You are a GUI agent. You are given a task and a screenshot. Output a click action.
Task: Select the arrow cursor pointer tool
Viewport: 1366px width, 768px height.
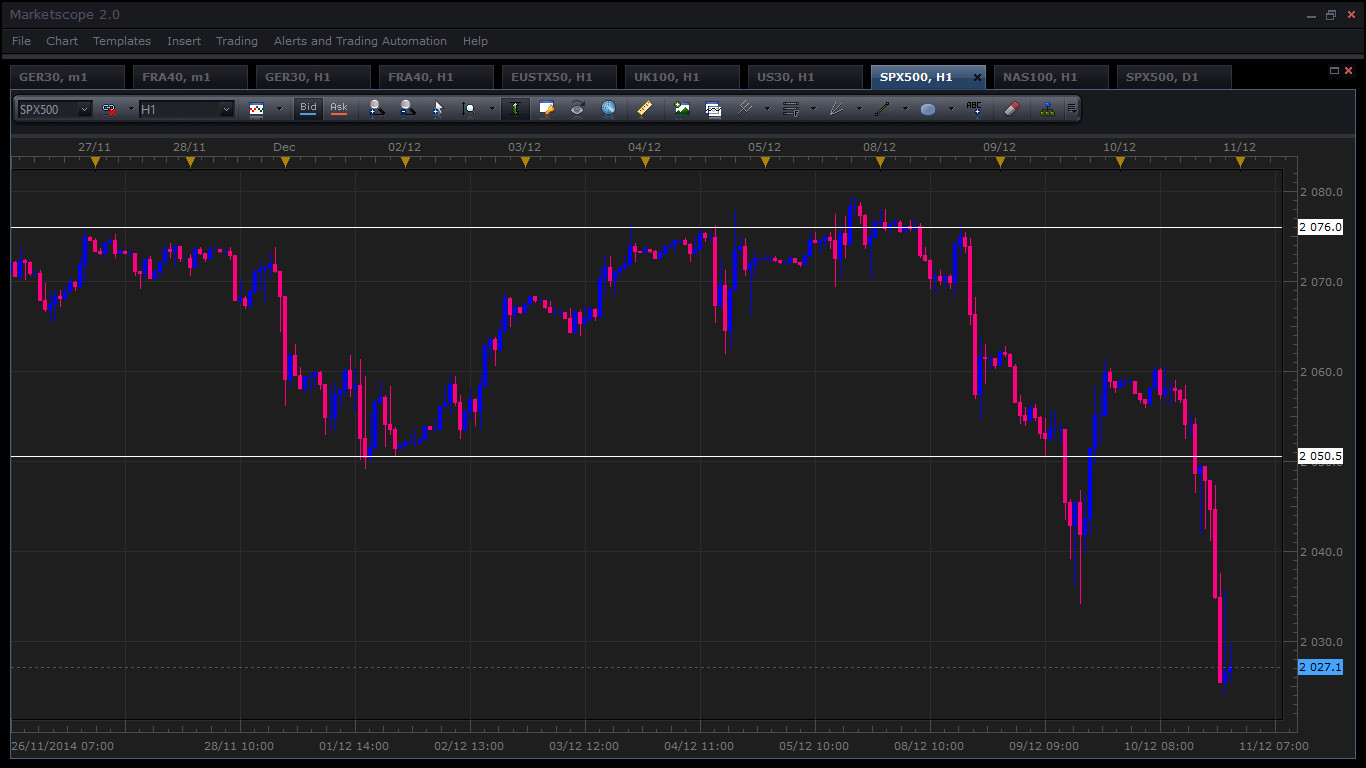tap(437, 108)
